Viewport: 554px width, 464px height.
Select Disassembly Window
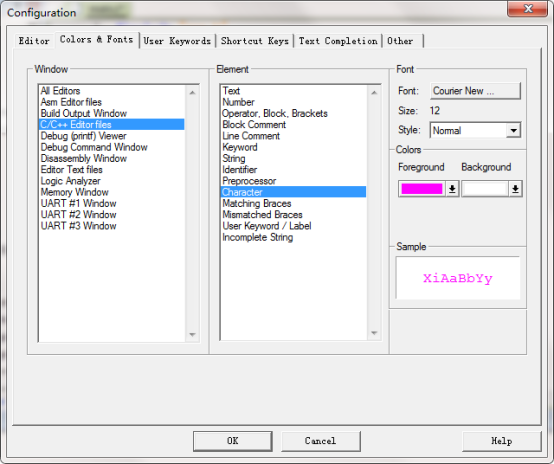pyautogui.click(x=111, y=158)
